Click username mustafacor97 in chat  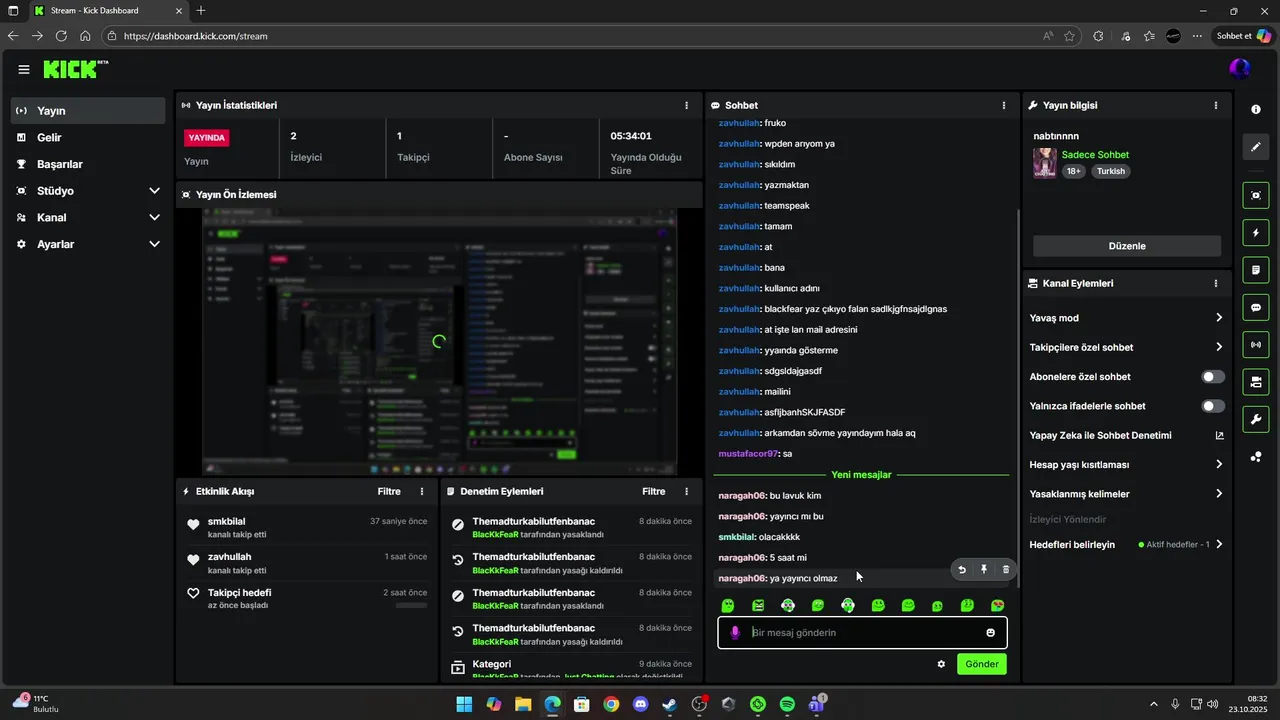(x=748, y=454)
